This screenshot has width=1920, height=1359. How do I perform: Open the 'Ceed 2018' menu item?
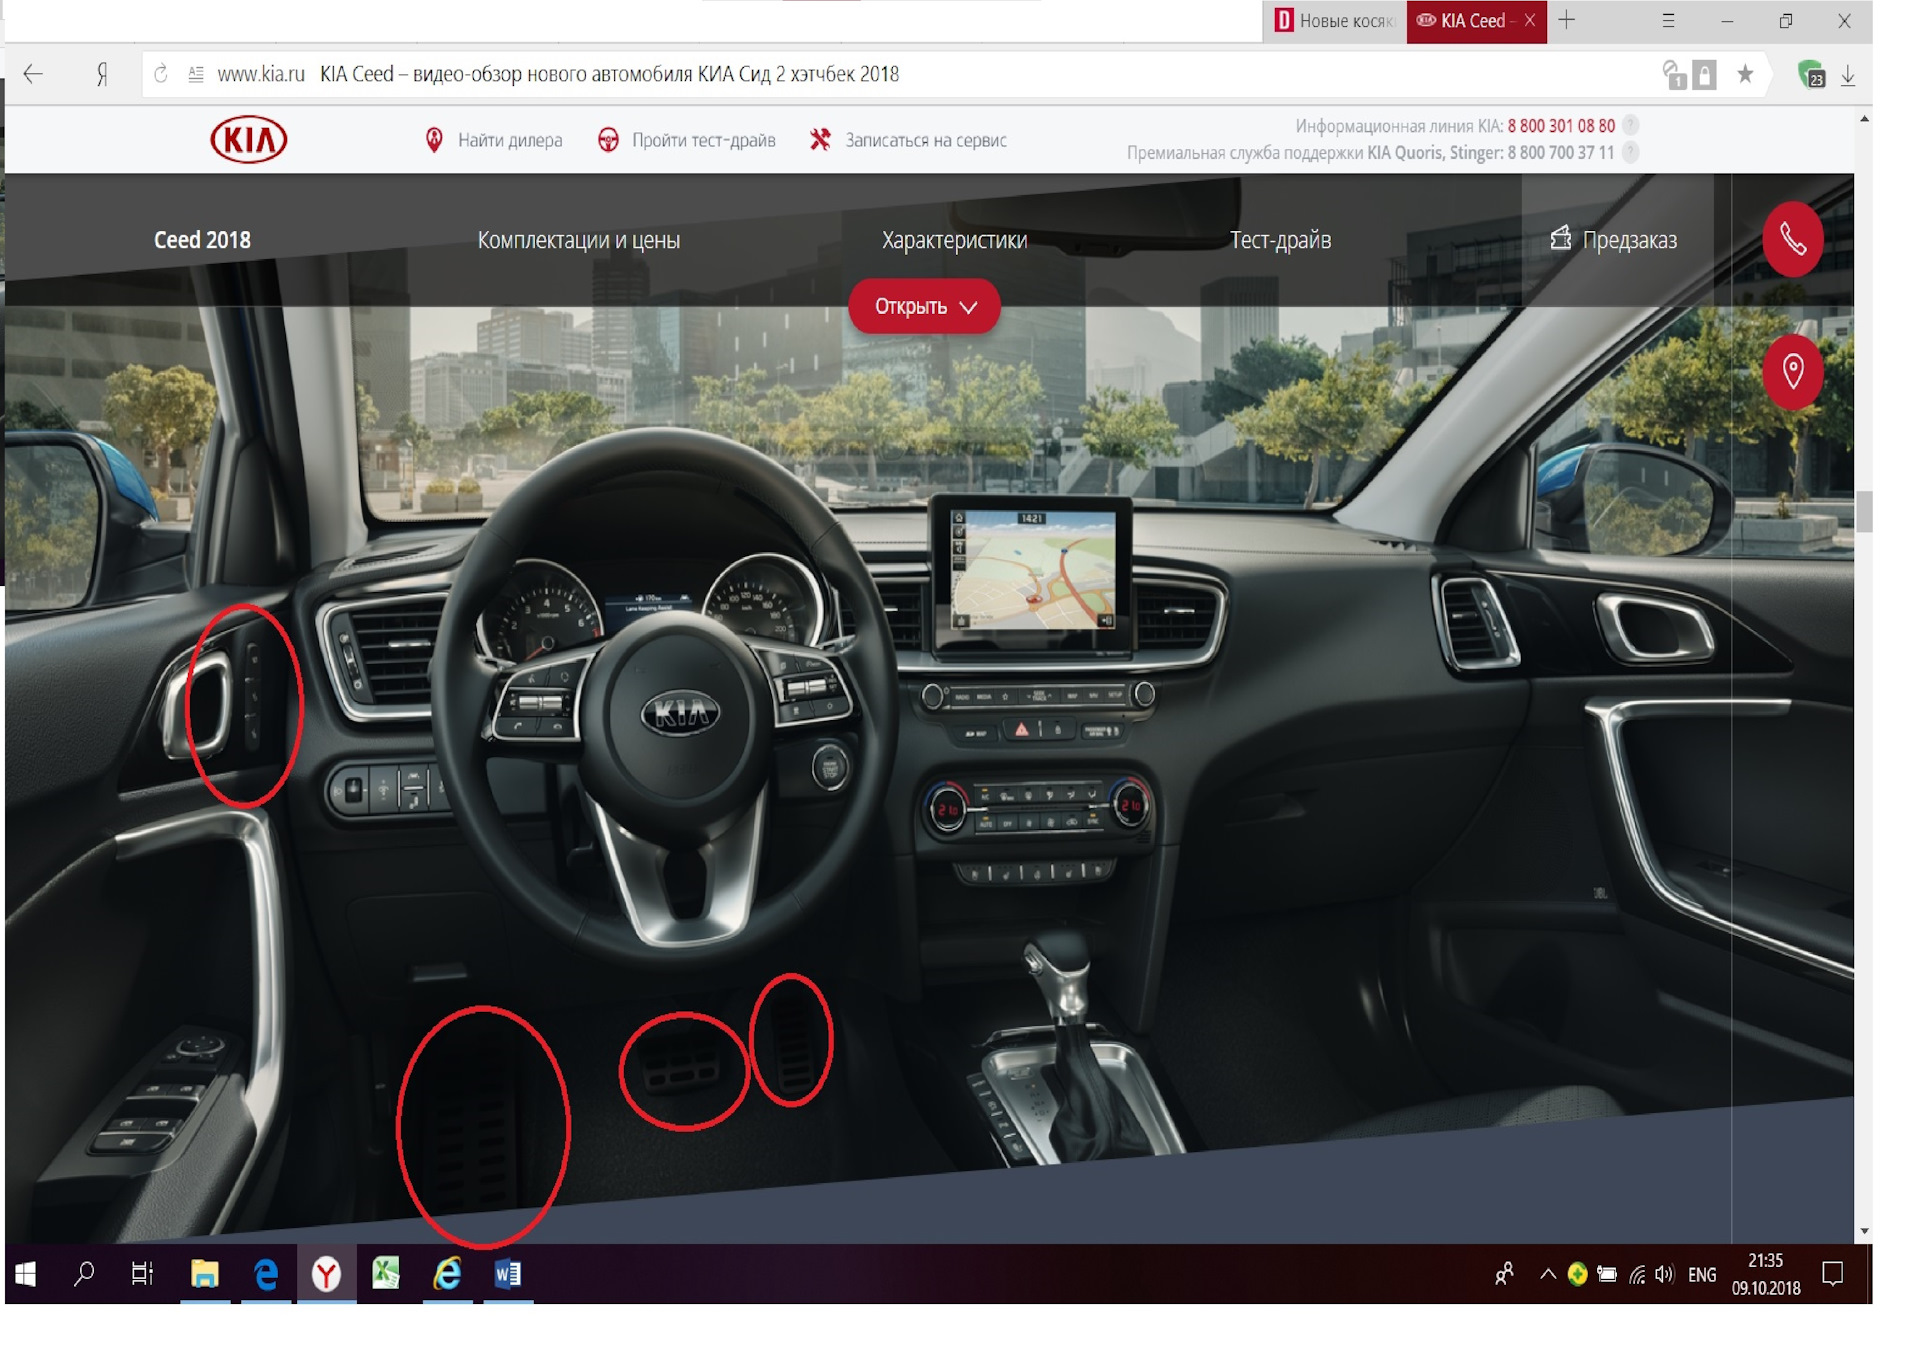point(202,240)
